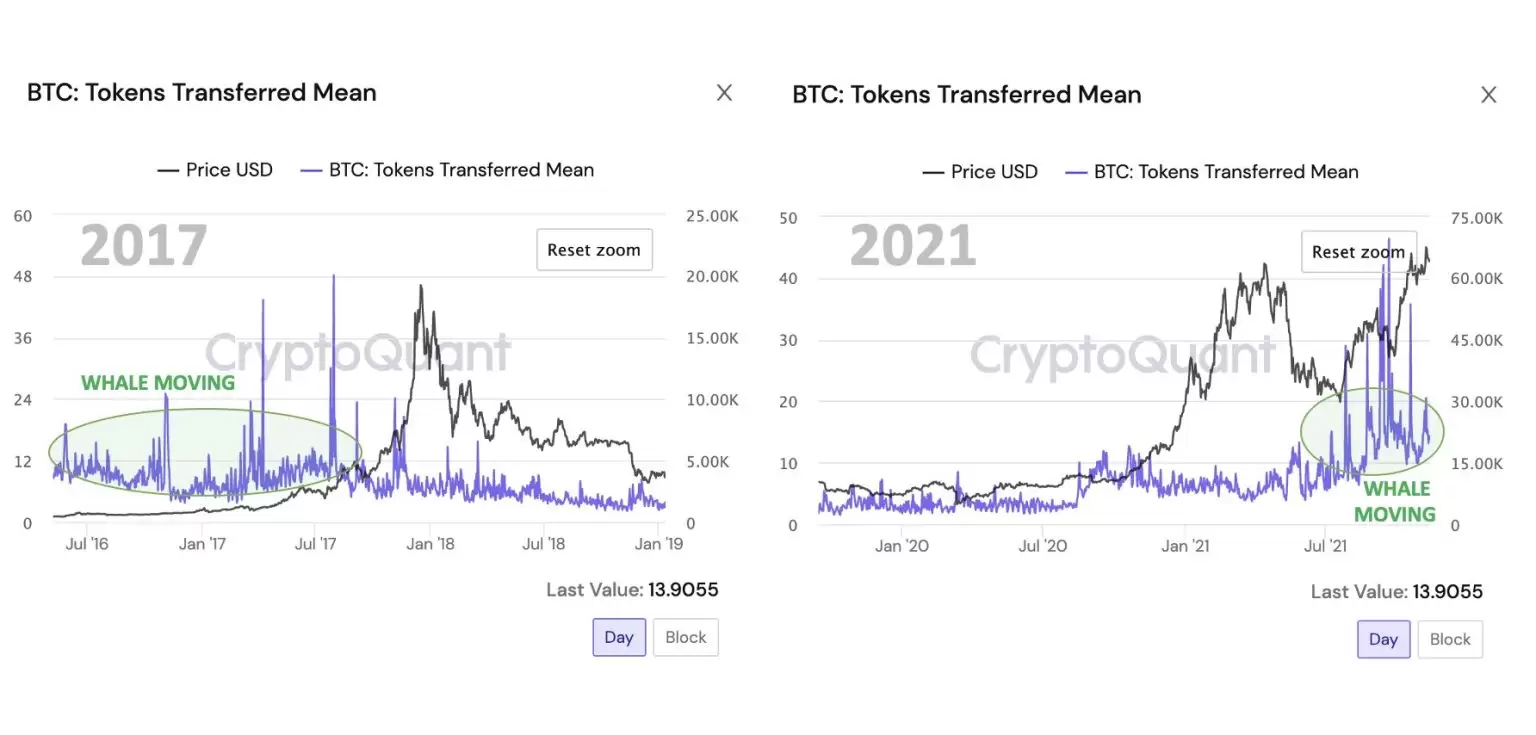The height and width of the screenshot is (735, 1536).
Task: Toggle Price USD series in right legend
Action: [994, 172]
